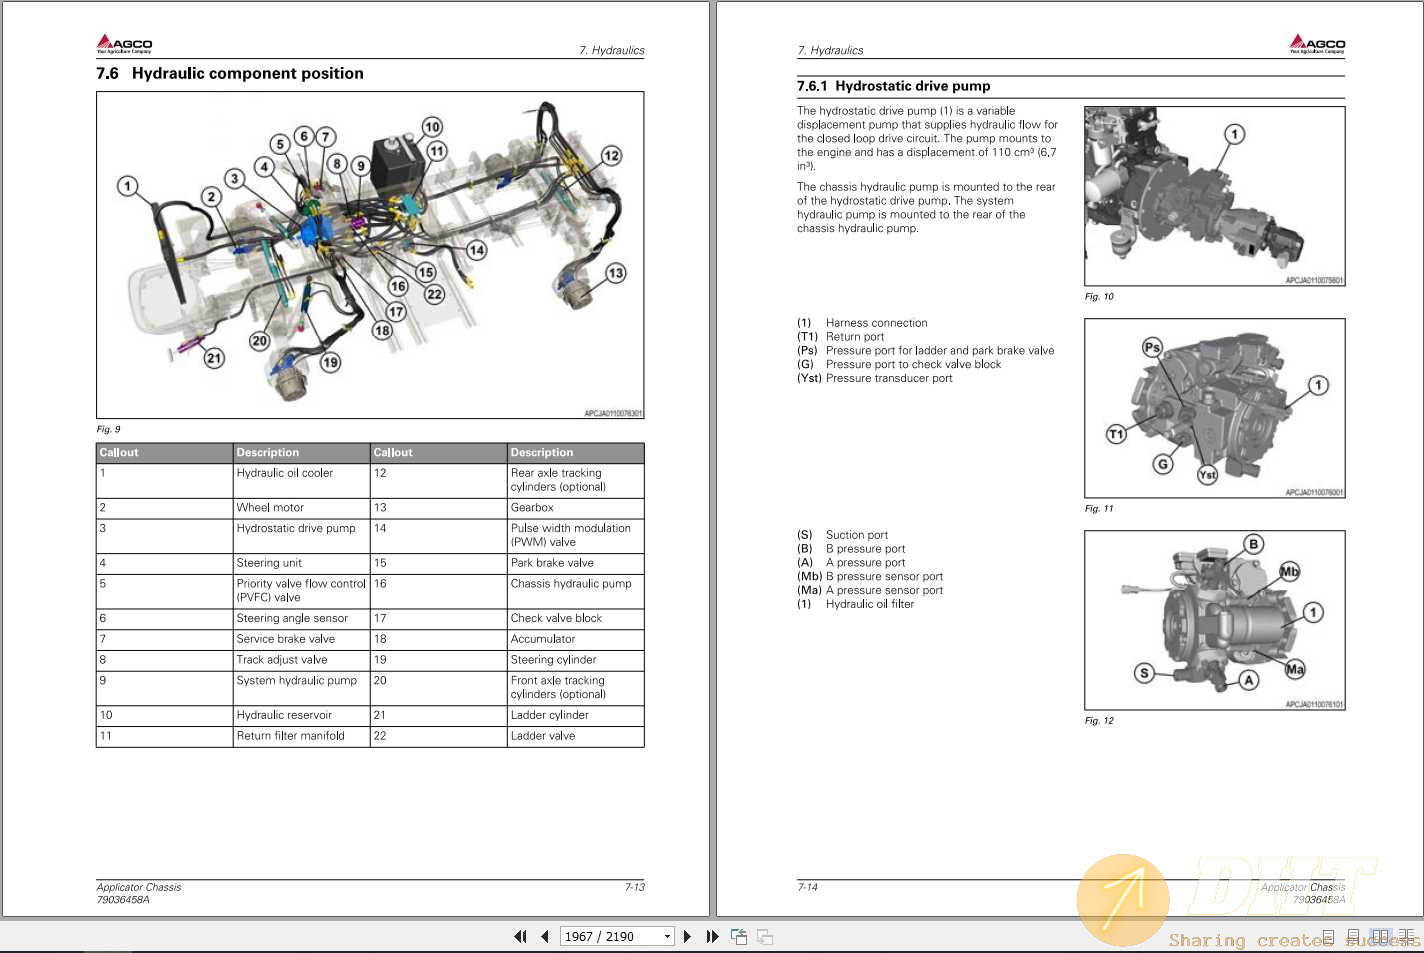Click callout 13 in the Fig. 9 diagram
1424x953 pixels.
coord(615,273)
